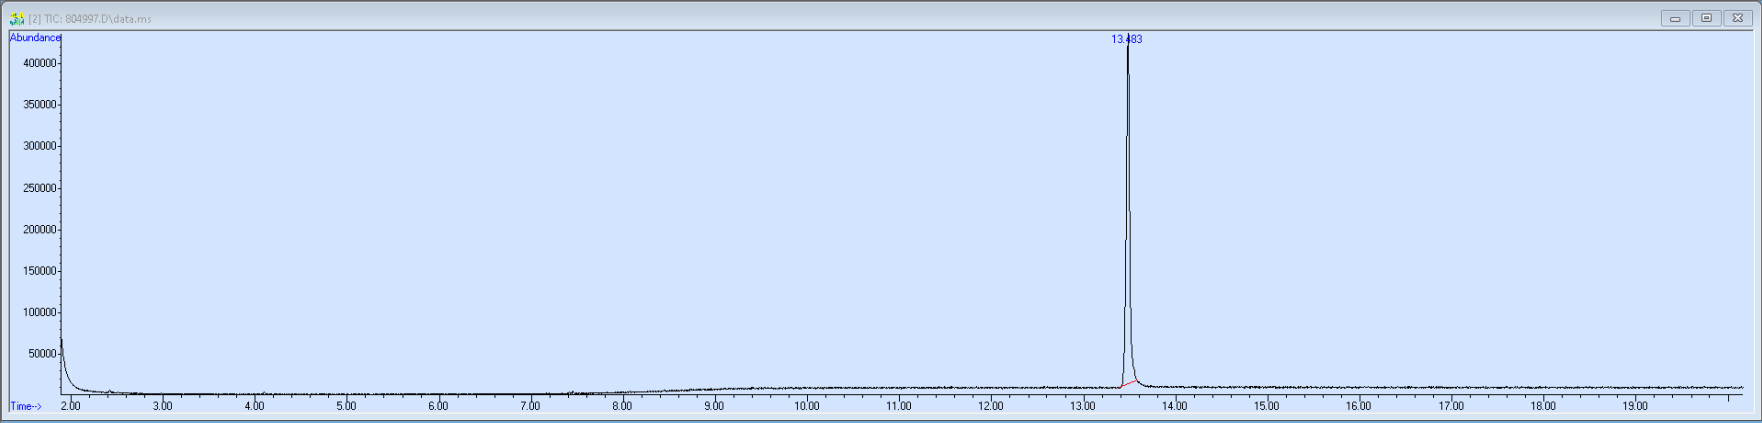This screenshot has width=1762, height=423.
Task: Click the 150000 abundance tick label
Action: pos(40,271)
